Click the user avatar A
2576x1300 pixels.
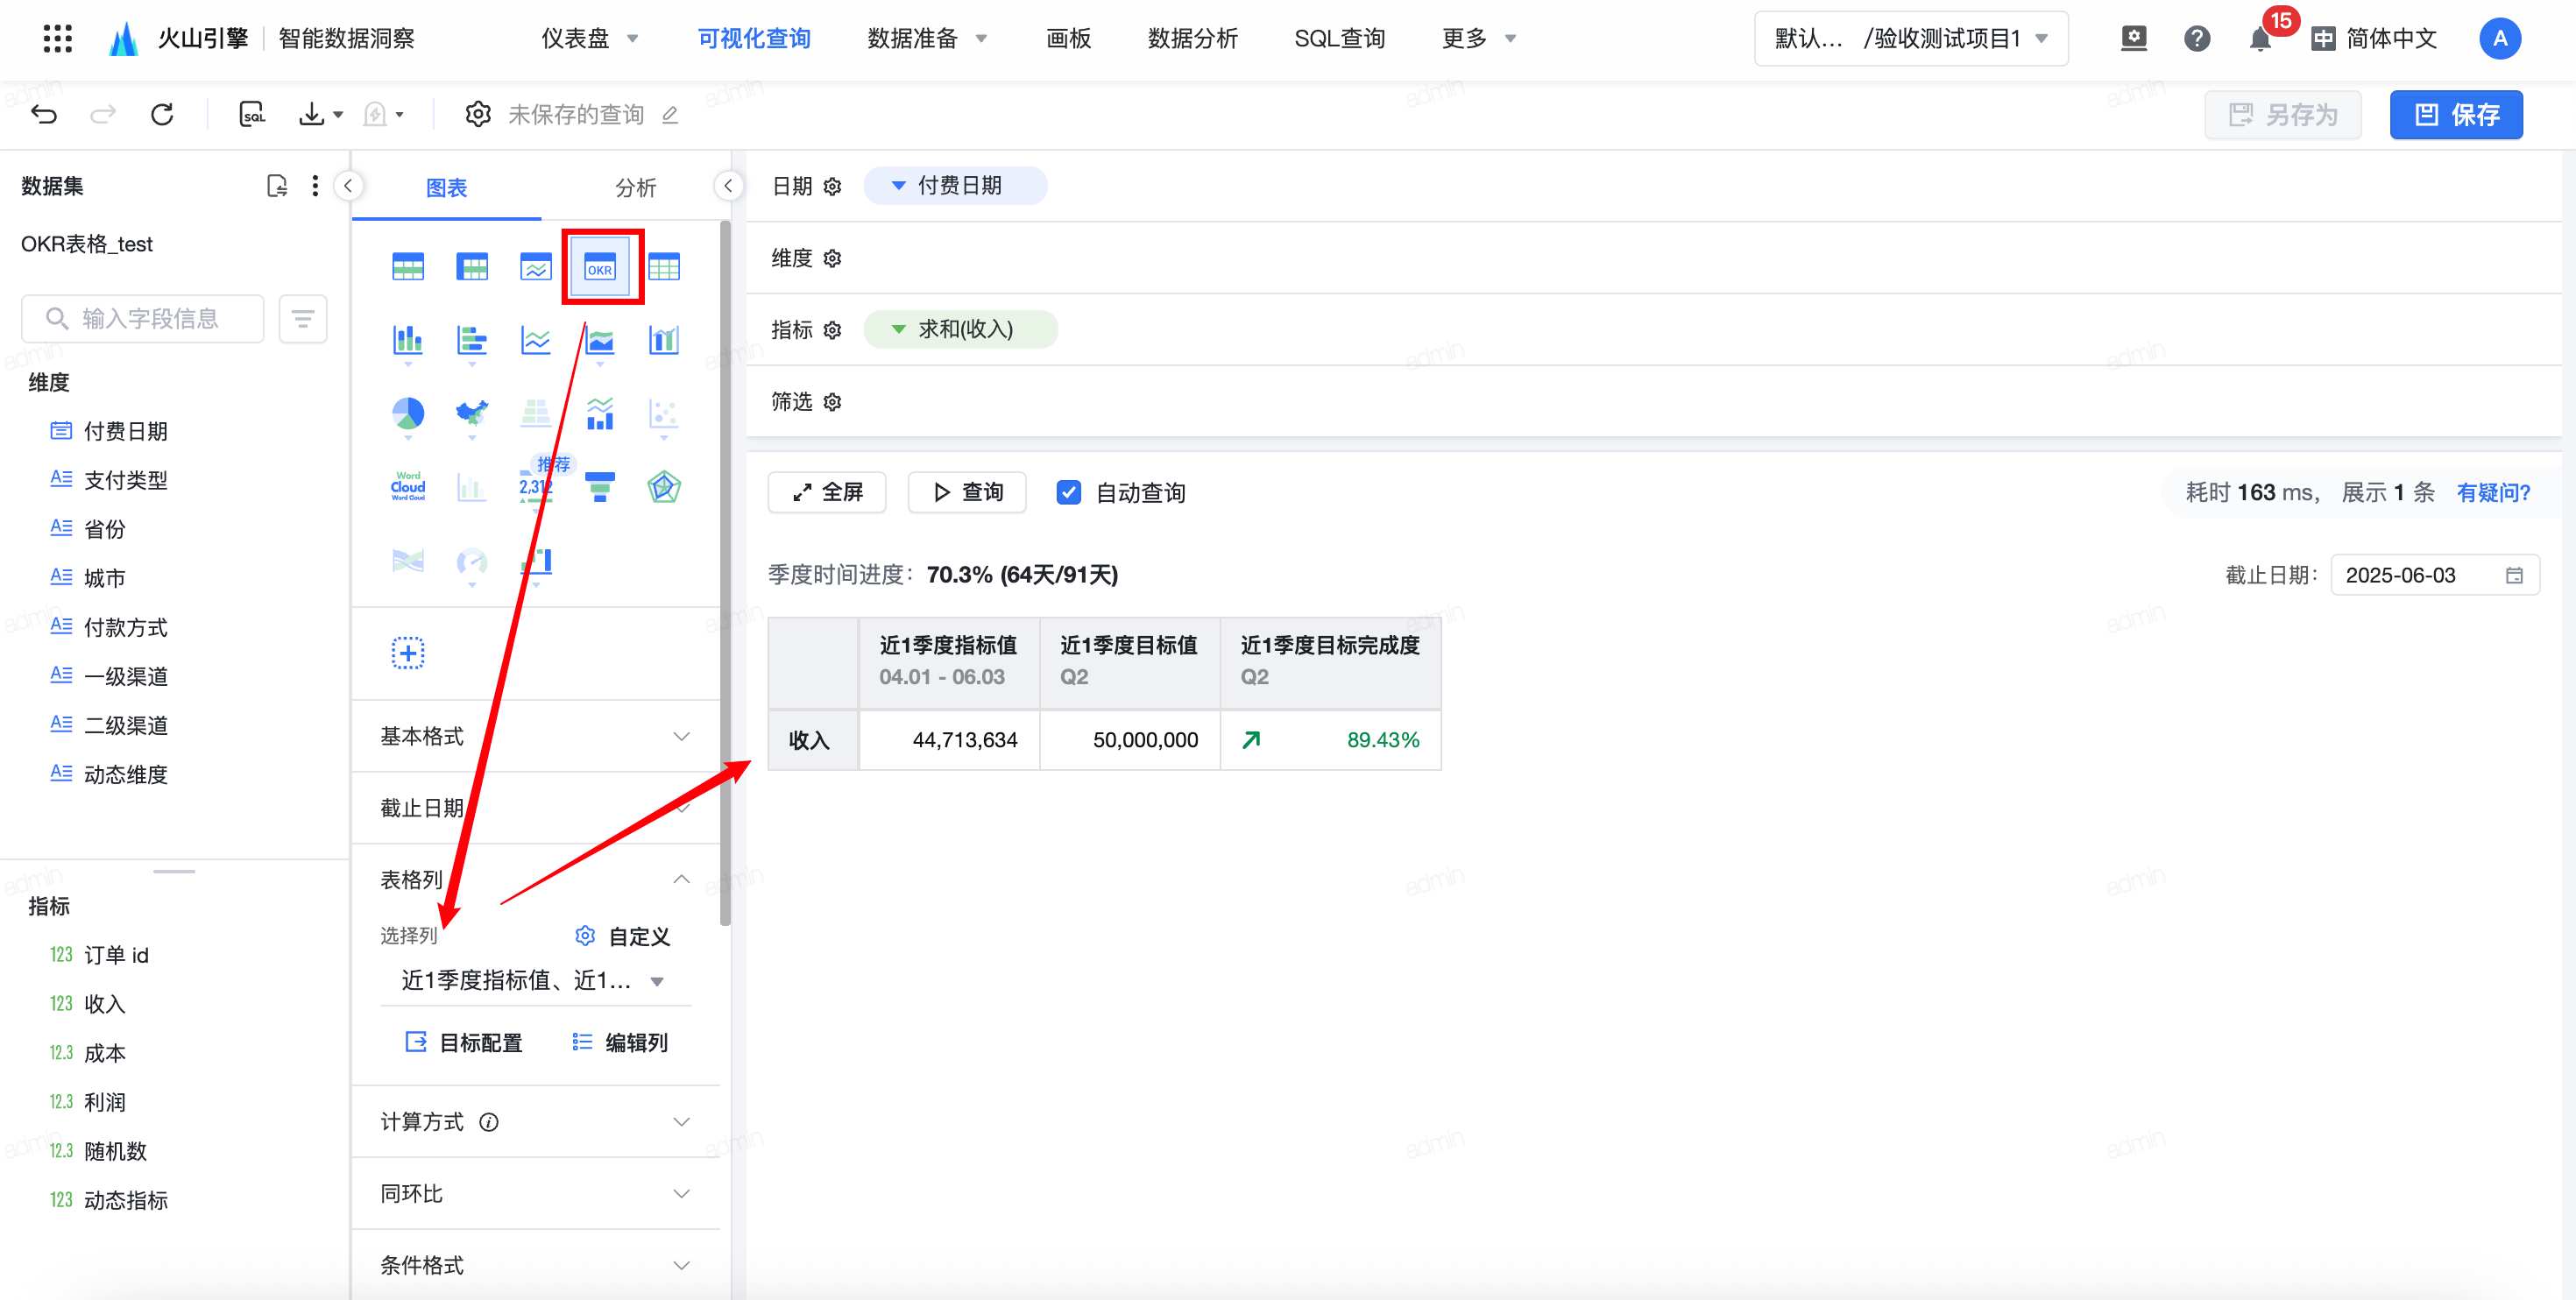(x=2500, y=39)
